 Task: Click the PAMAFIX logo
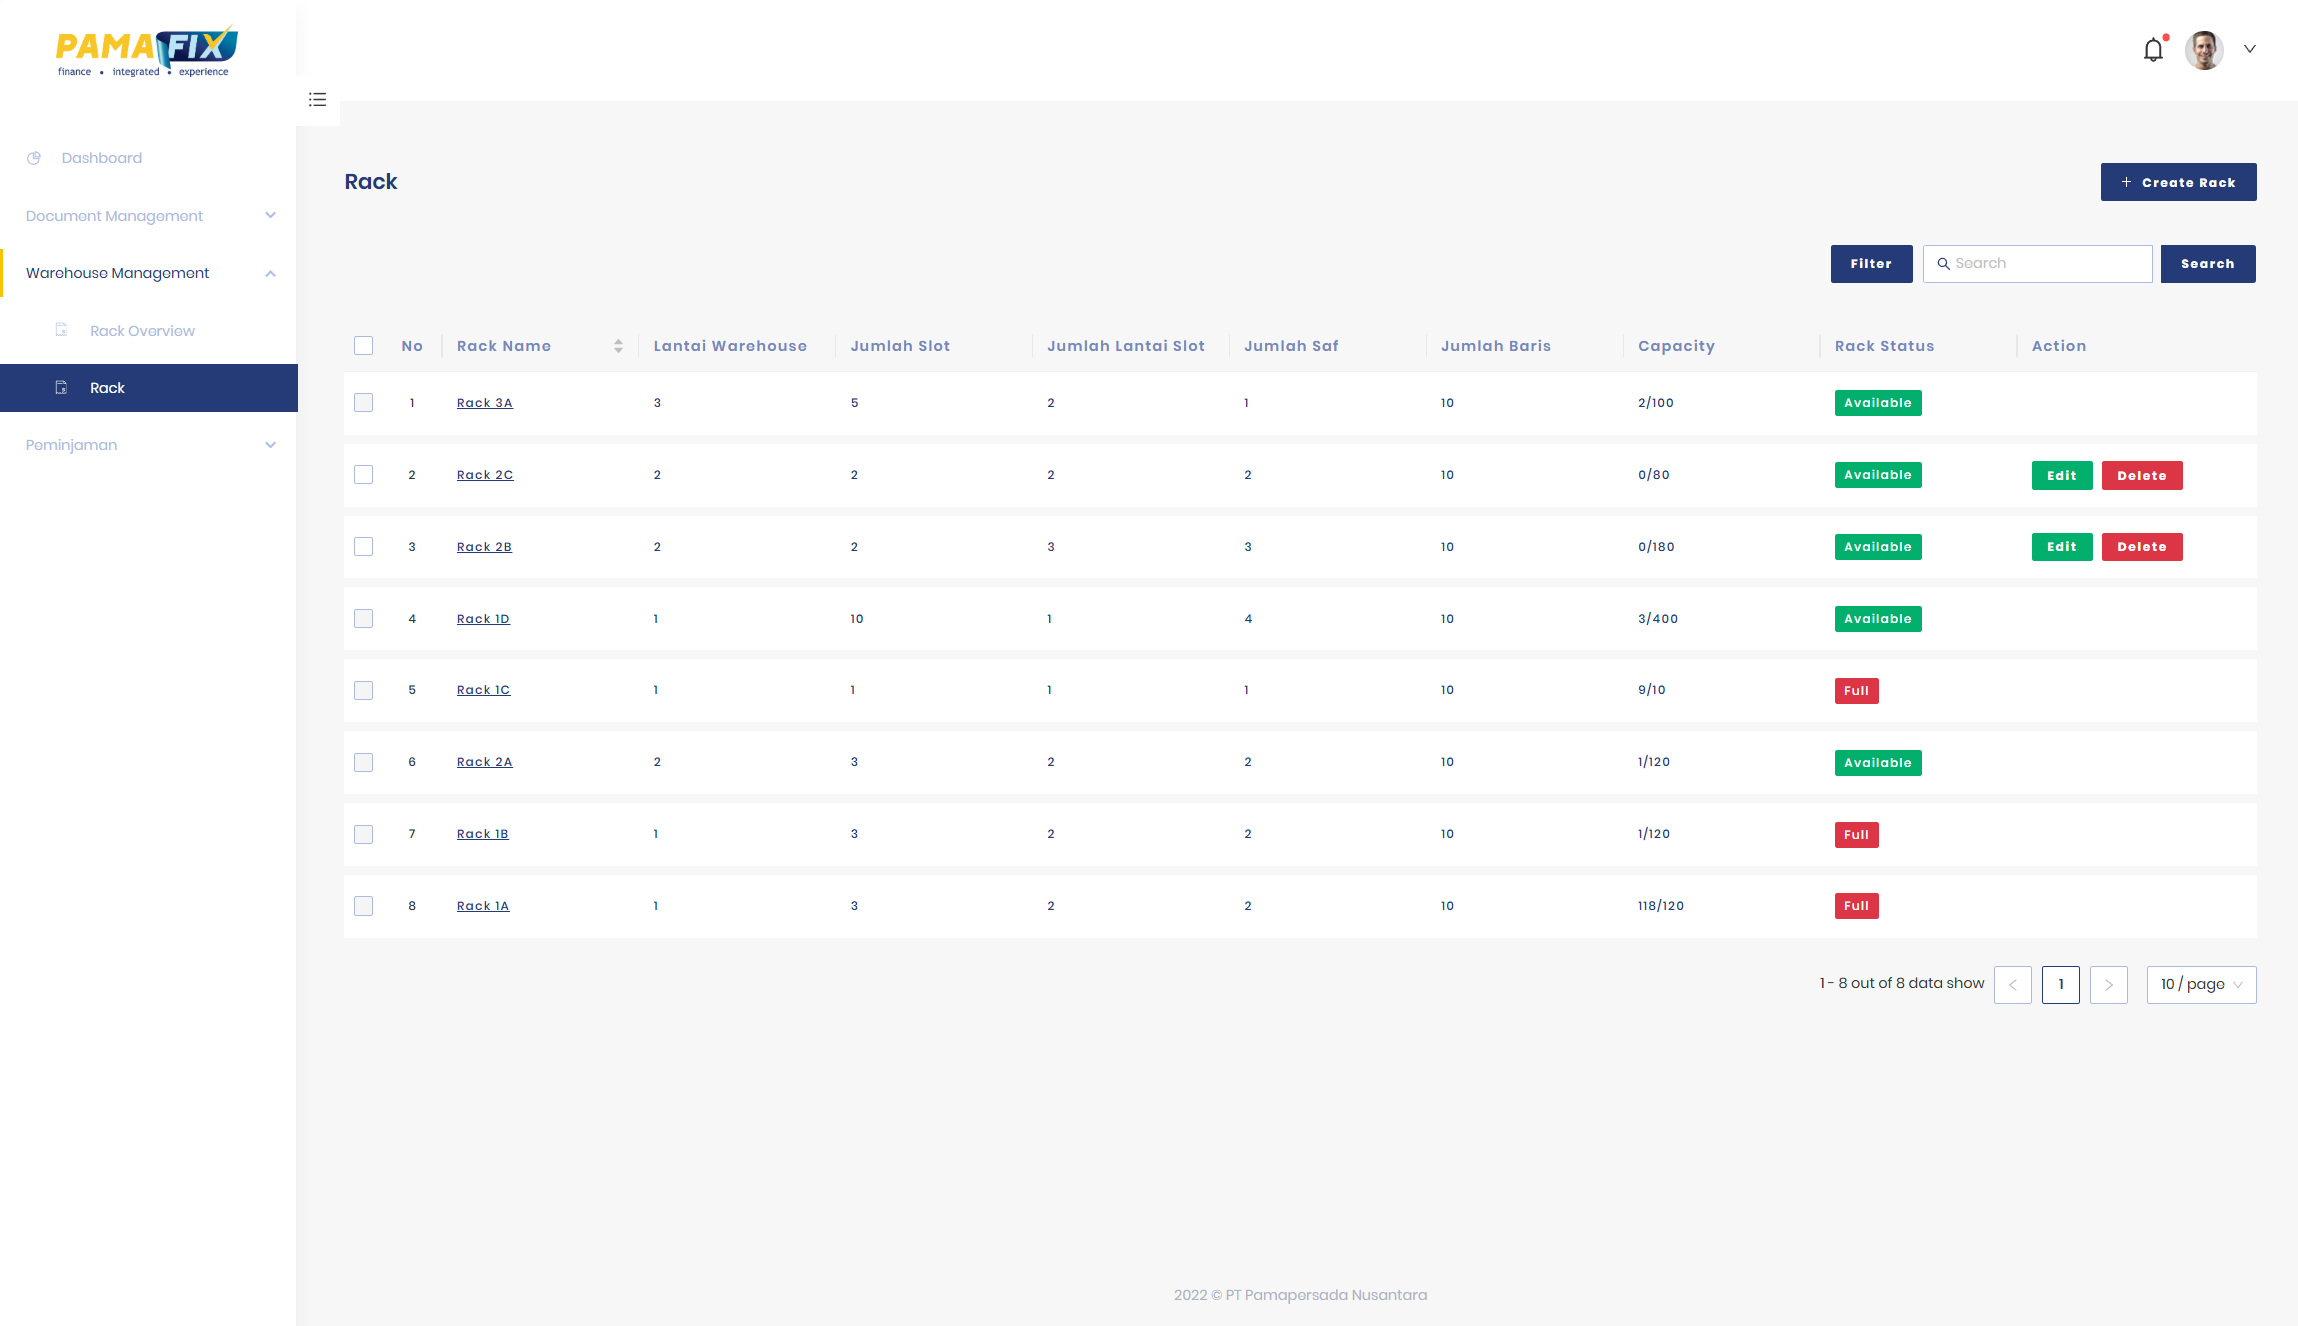click(x=147, y=51)
